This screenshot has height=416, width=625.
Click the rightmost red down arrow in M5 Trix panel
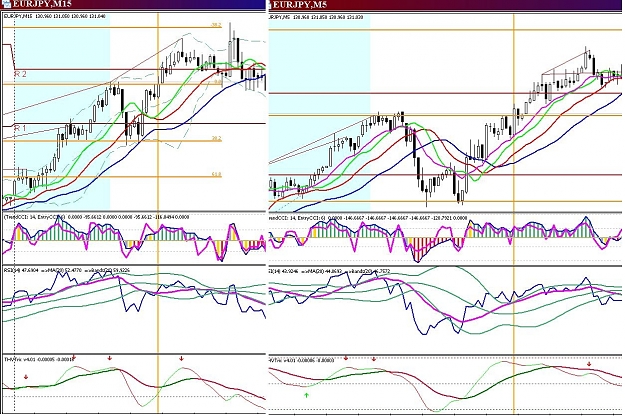pos(589,364)
